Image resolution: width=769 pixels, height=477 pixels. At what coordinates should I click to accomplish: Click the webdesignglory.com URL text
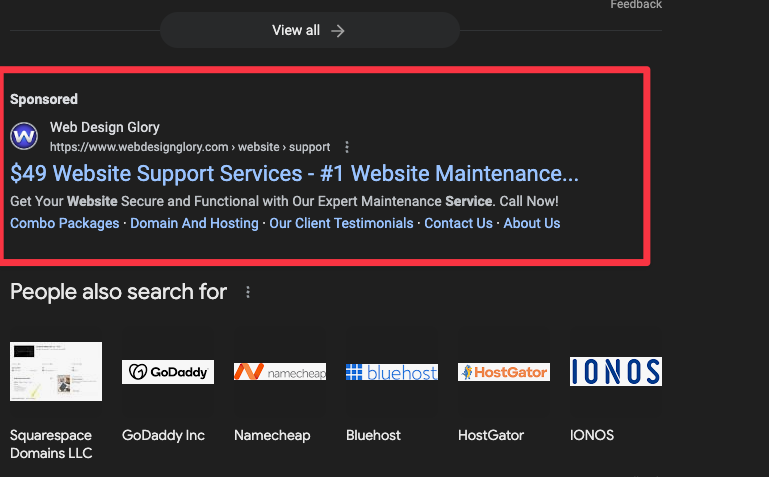(190, 147)
